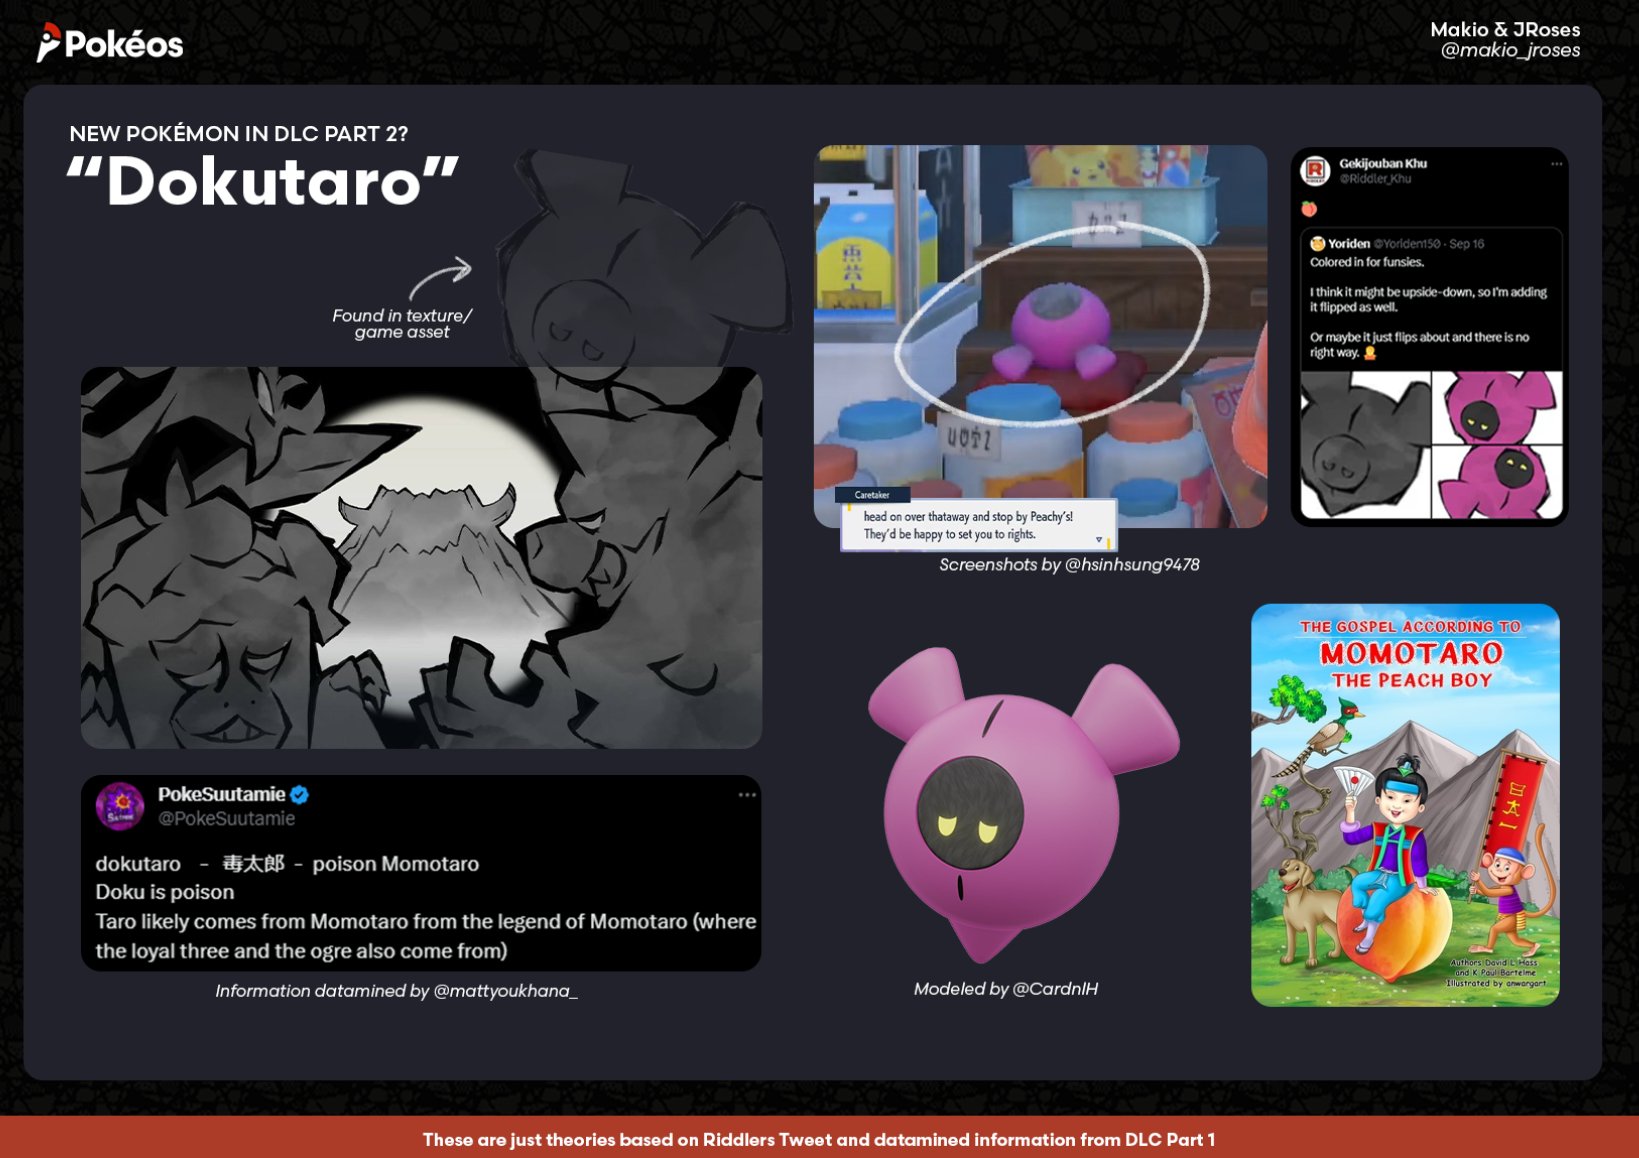1639x1158 pixels.
Task: Click the Gekijouban Khu display name
Action: [x=1383, y=163]
